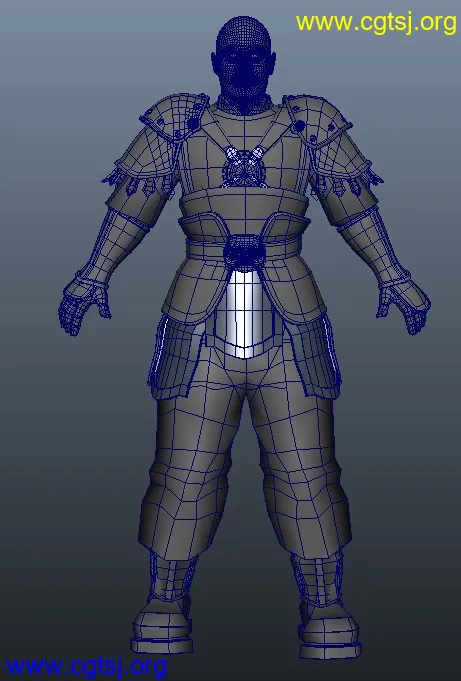Select the neck collar mesh below head

click(244, 105)
